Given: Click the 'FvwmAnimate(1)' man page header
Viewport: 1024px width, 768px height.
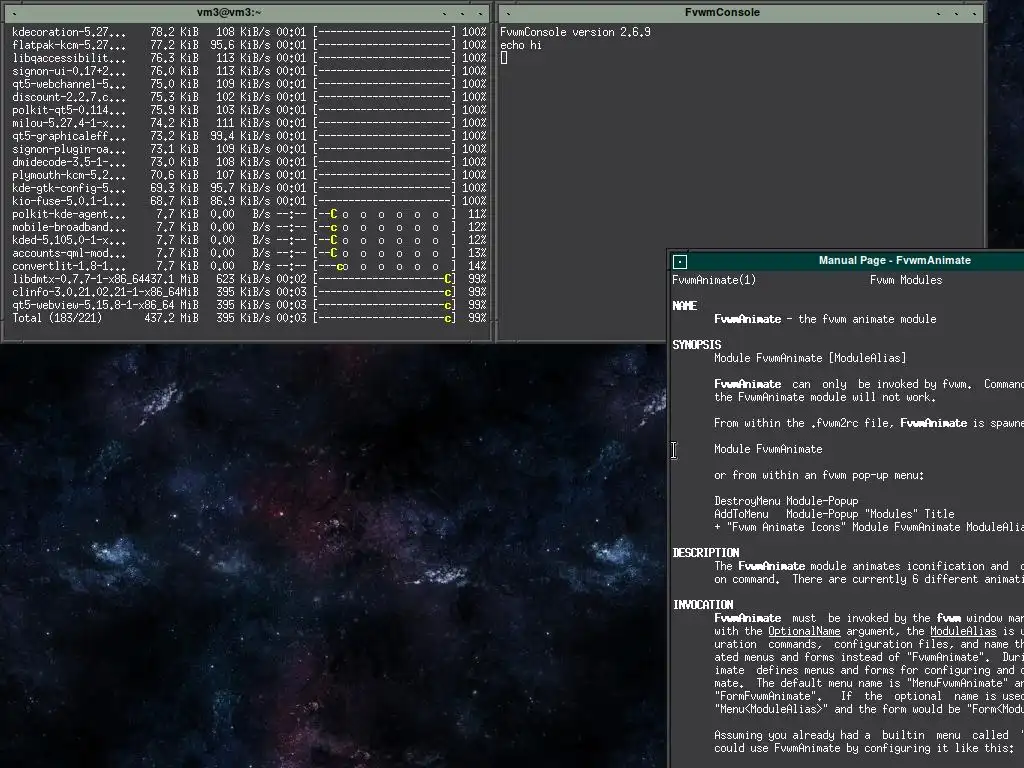Looking at the screenshot, I should [714, 280].
